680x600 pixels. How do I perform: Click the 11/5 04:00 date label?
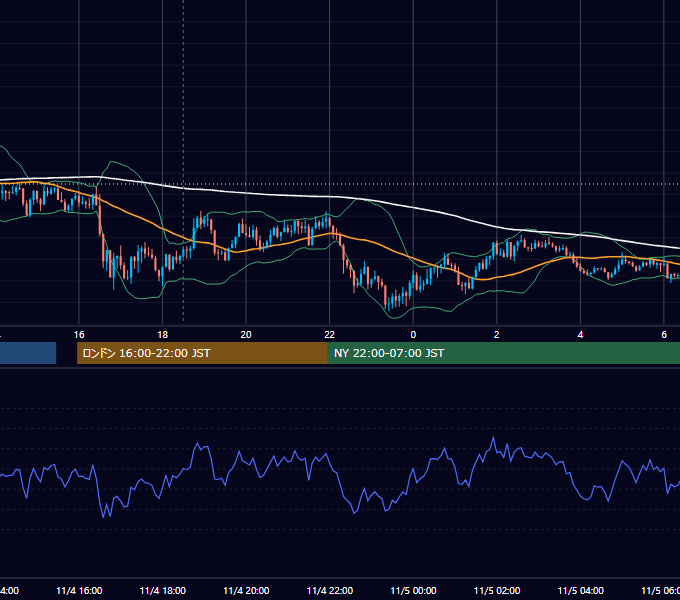(581, 590)
